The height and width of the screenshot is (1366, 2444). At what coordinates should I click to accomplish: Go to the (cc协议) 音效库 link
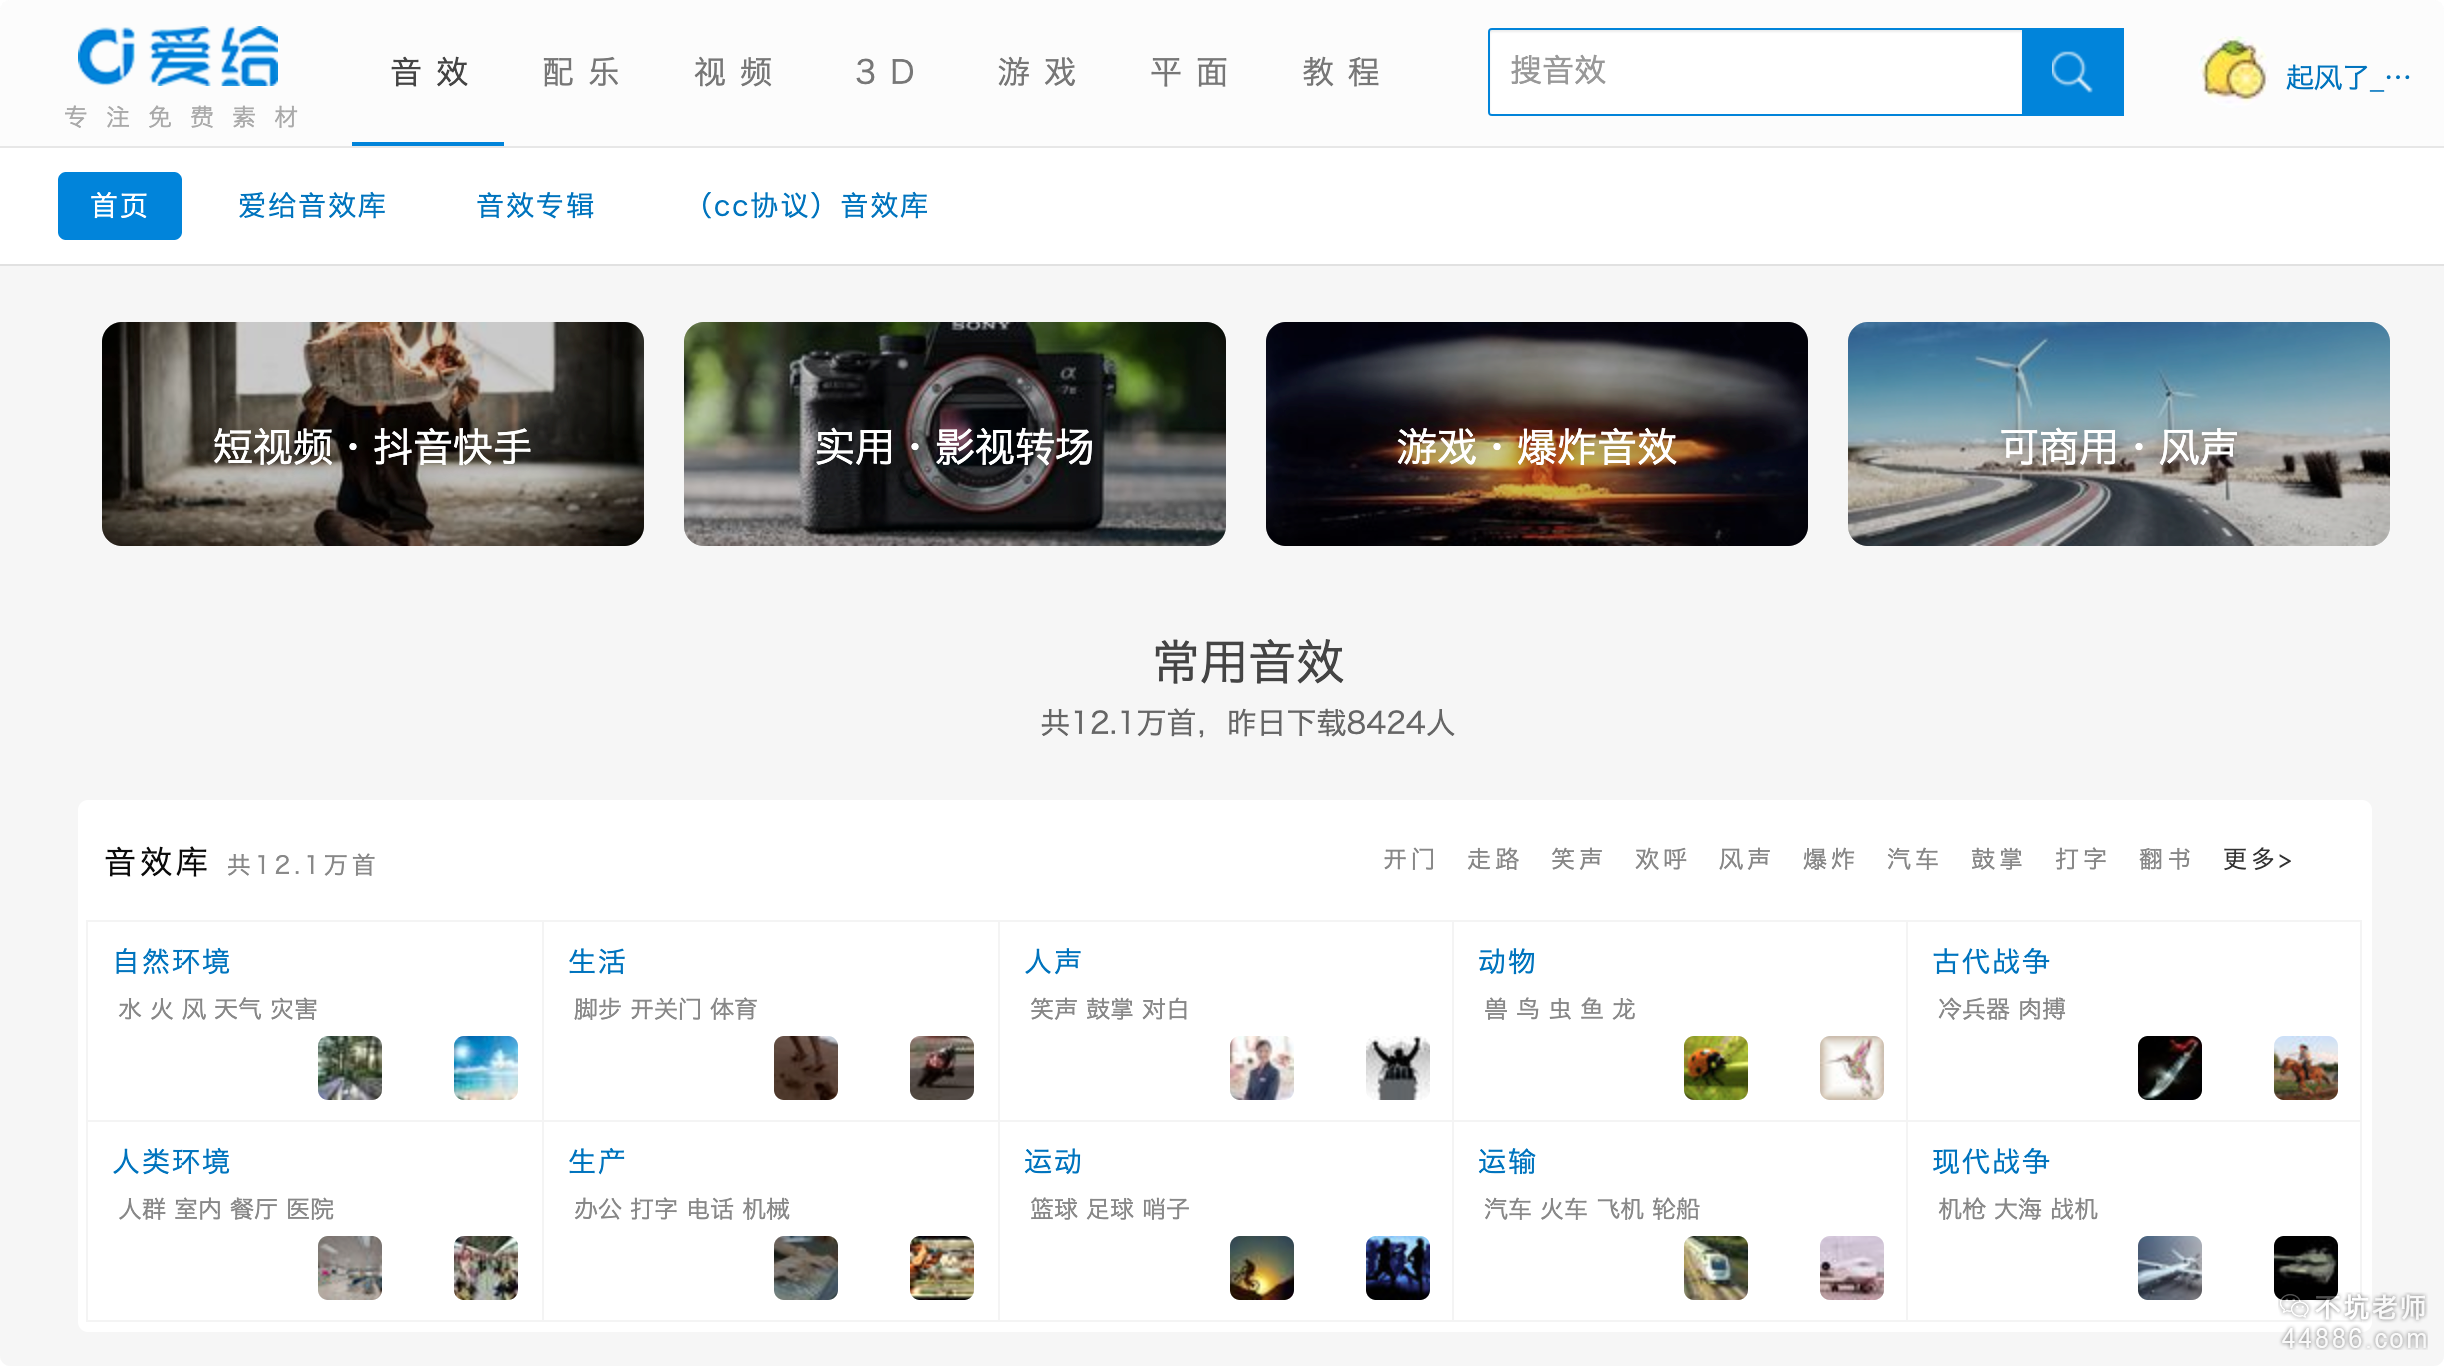point(812,205)
